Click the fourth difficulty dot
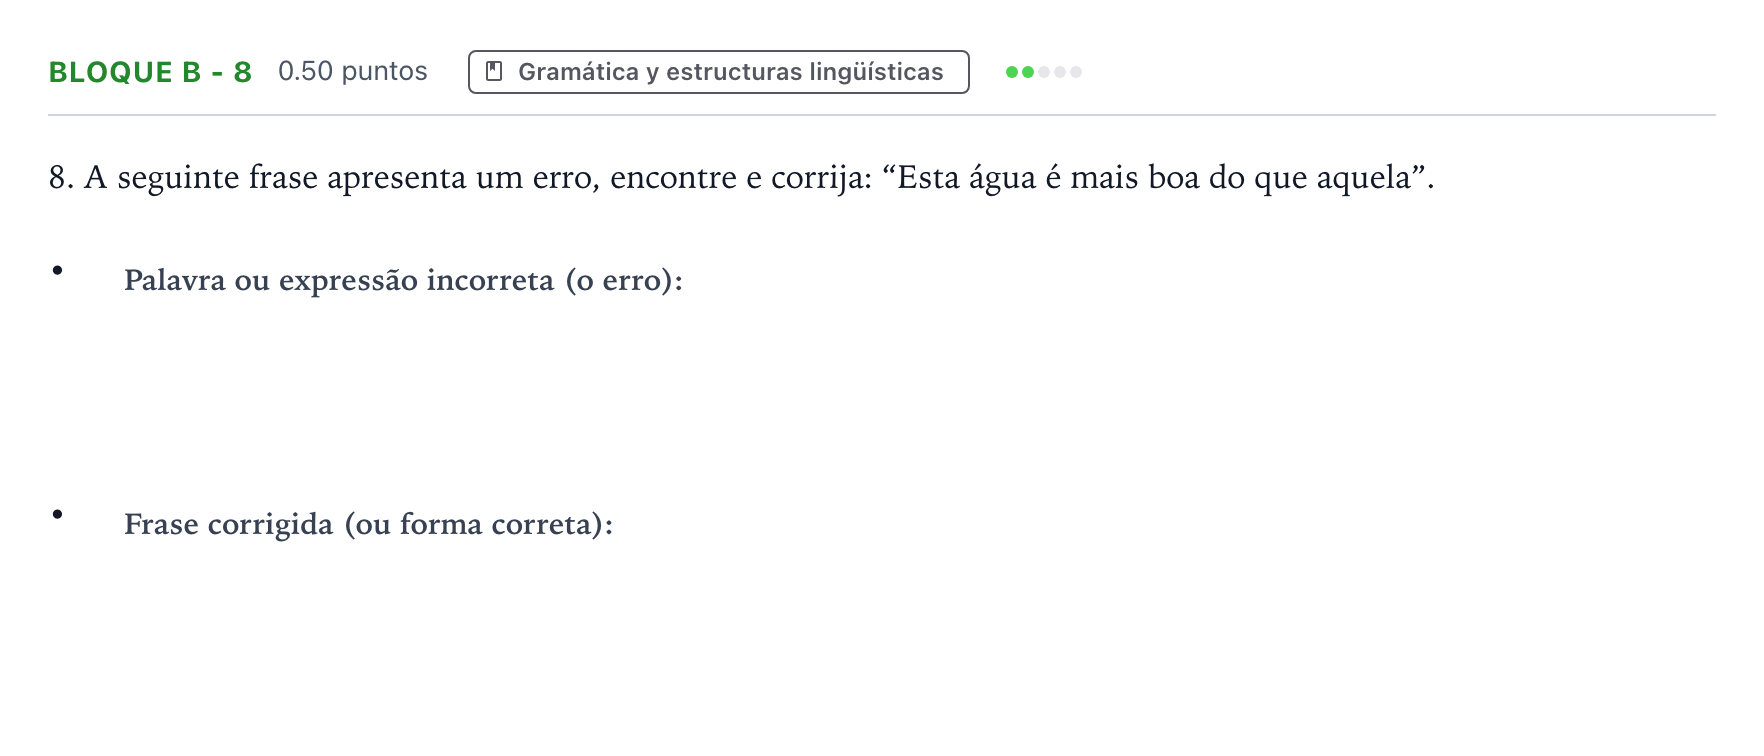 tap(1060, 72)
